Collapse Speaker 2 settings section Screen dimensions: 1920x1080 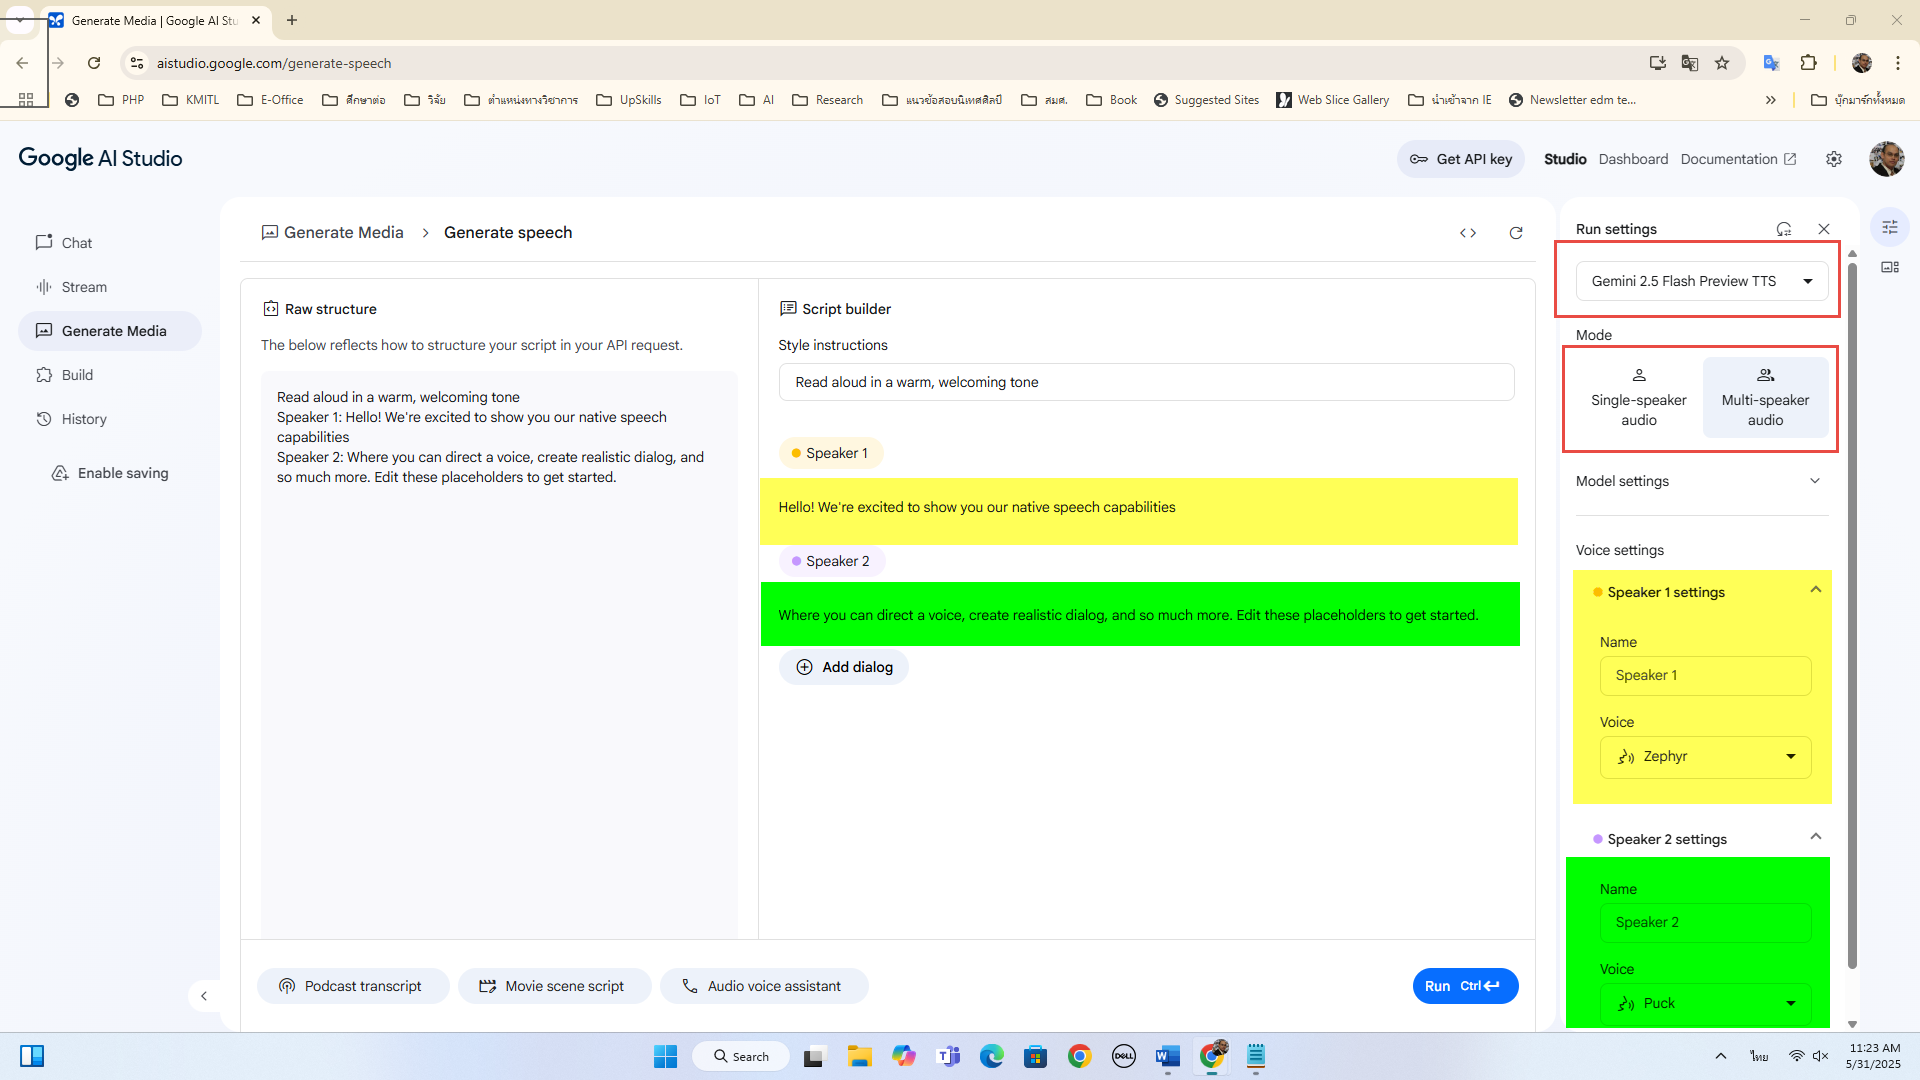point(1816,837)
